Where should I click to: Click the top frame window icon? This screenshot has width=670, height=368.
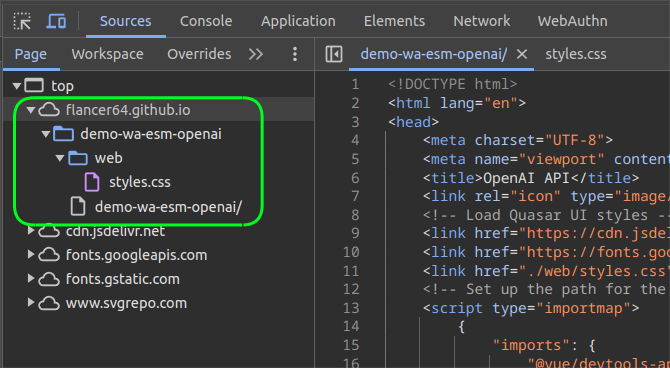(x=34, y=85)
